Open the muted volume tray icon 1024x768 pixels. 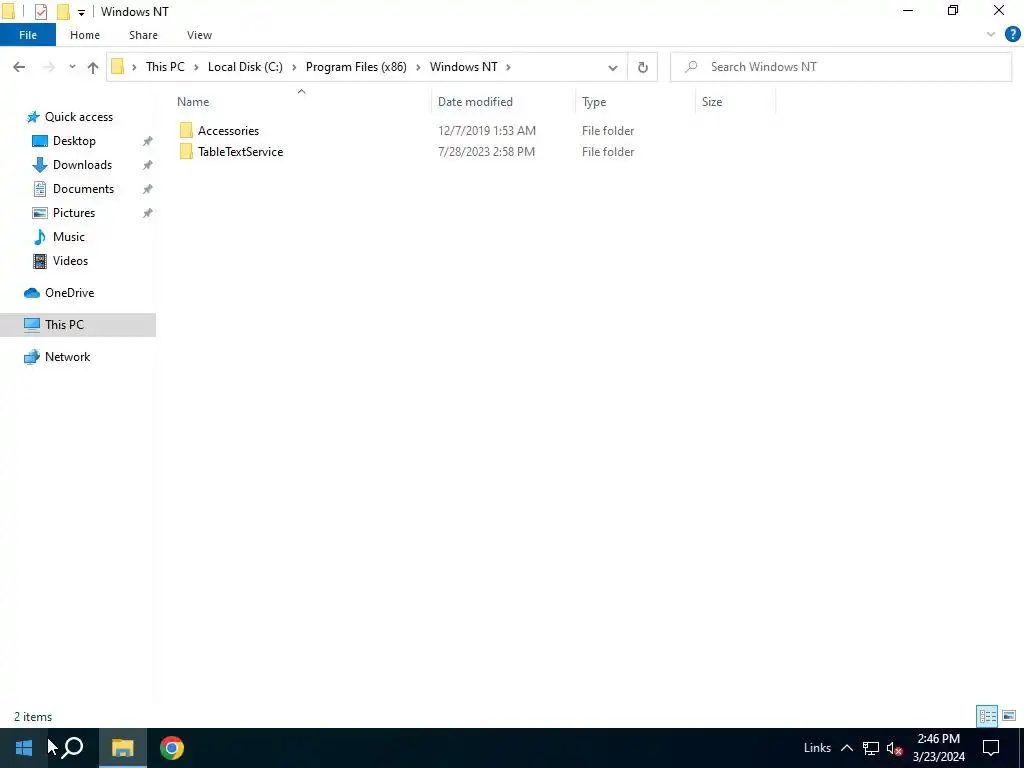pos(894,748)
